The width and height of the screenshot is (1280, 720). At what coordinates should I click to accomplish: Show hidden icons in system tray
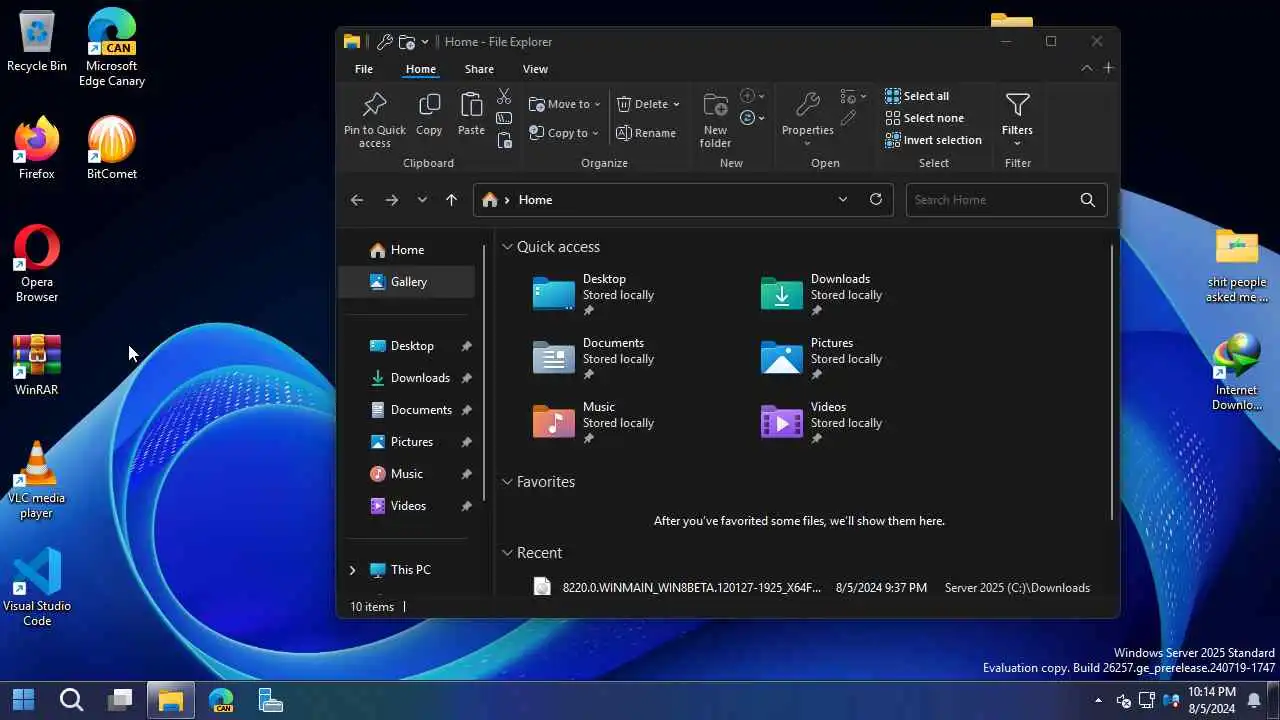(1099, 700)
